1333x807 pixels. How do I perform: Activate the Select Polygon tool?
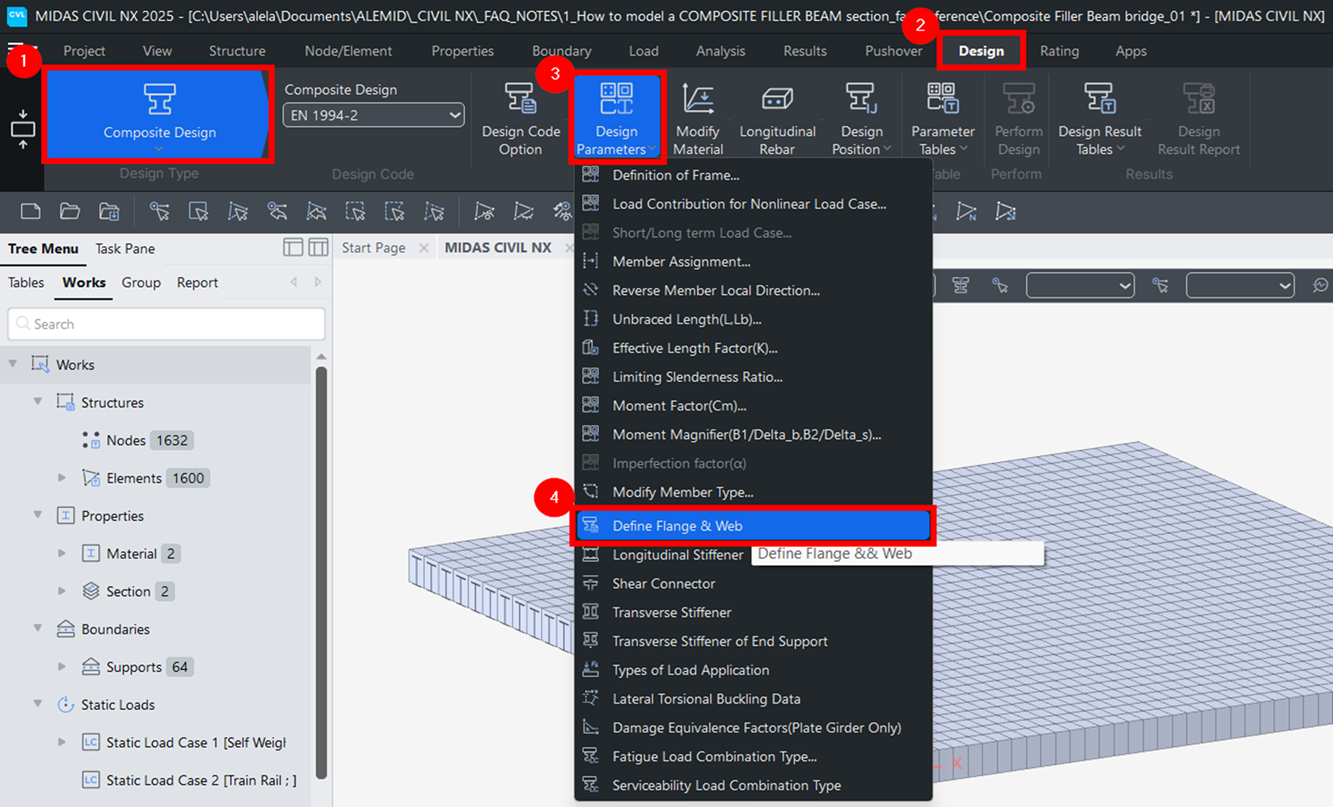pos(237,211)
